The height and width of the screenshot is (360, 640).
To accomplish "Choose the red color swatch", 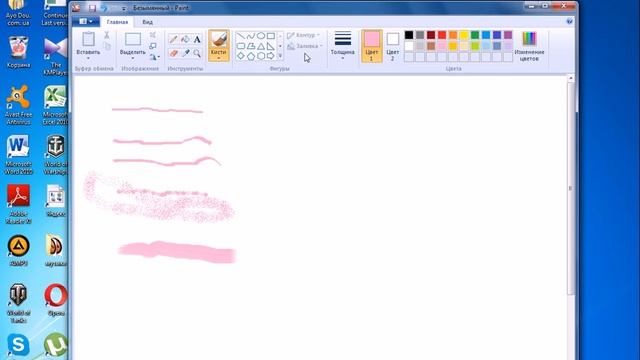I will click(442, 35).
